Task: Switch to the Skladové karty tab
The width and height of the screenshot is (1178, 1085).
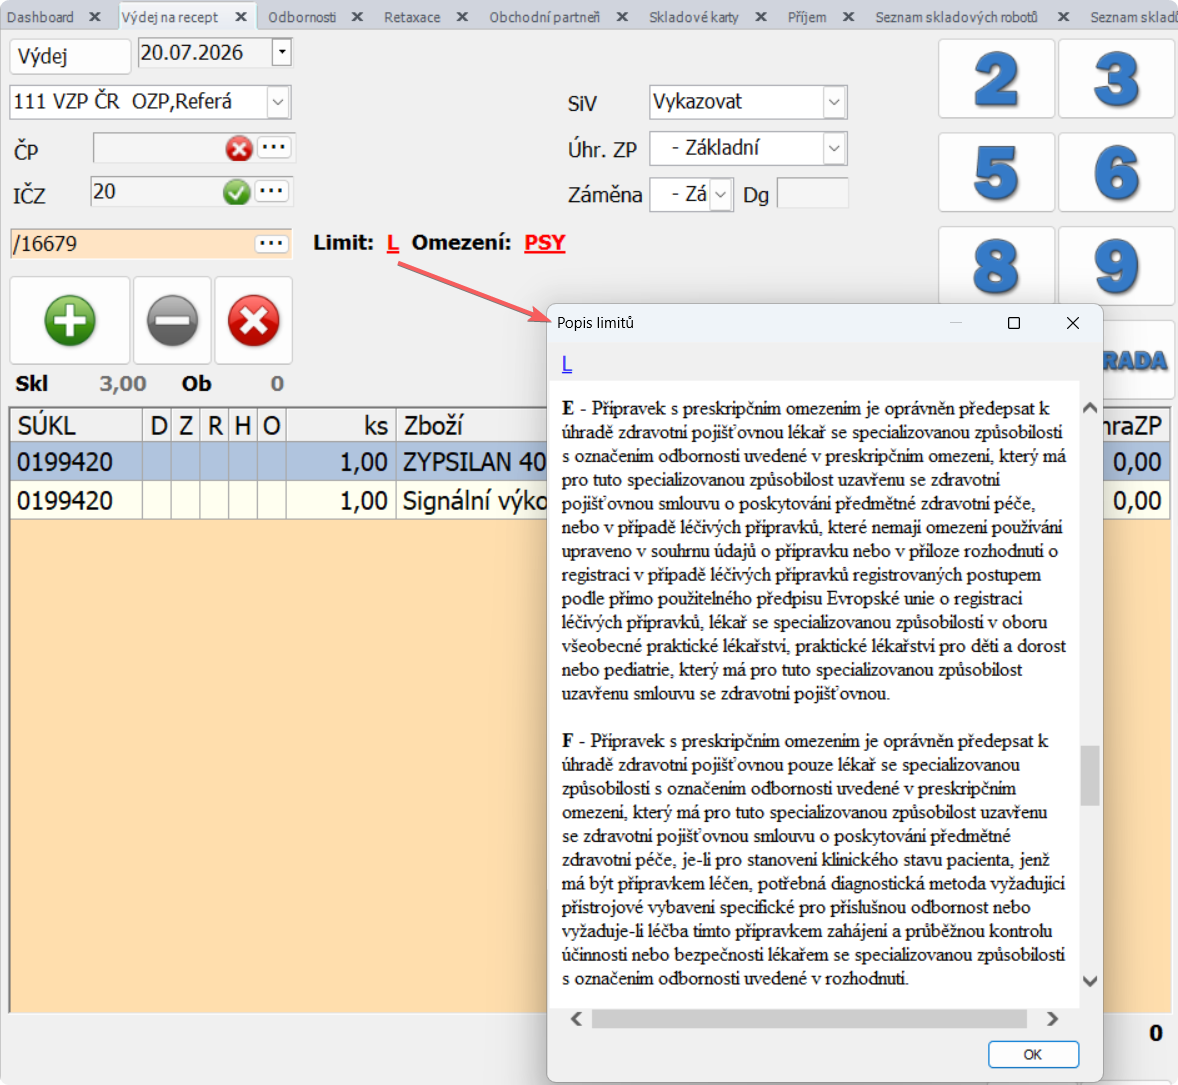Action: pos(693,17)
